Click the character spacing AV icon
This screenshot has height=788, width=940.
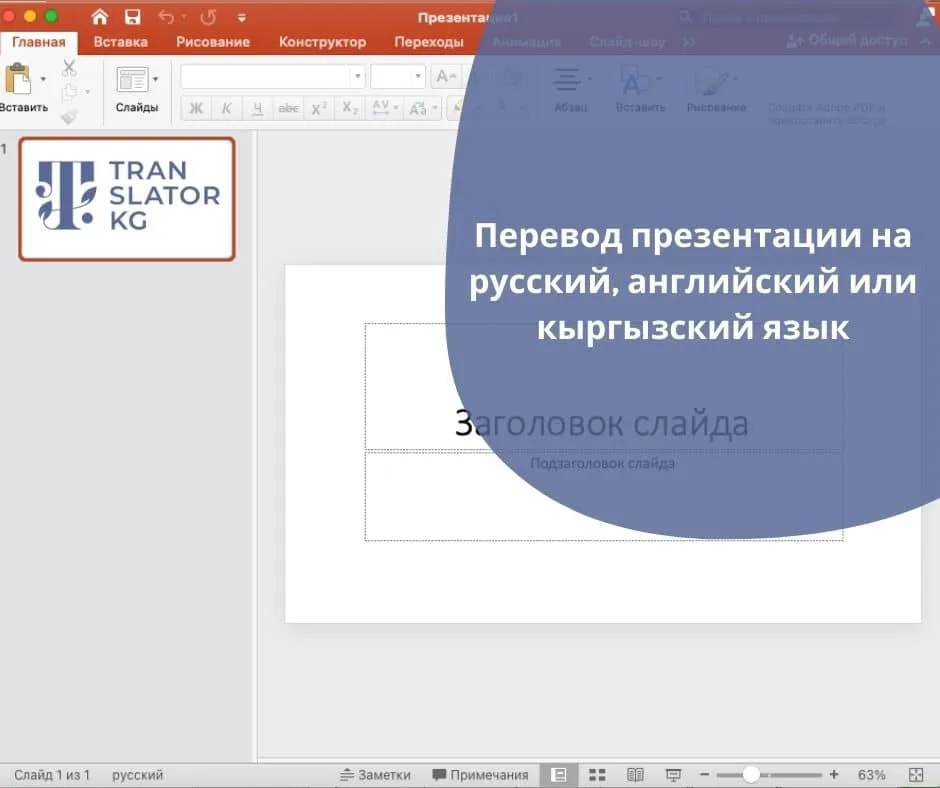click(381, 108)
